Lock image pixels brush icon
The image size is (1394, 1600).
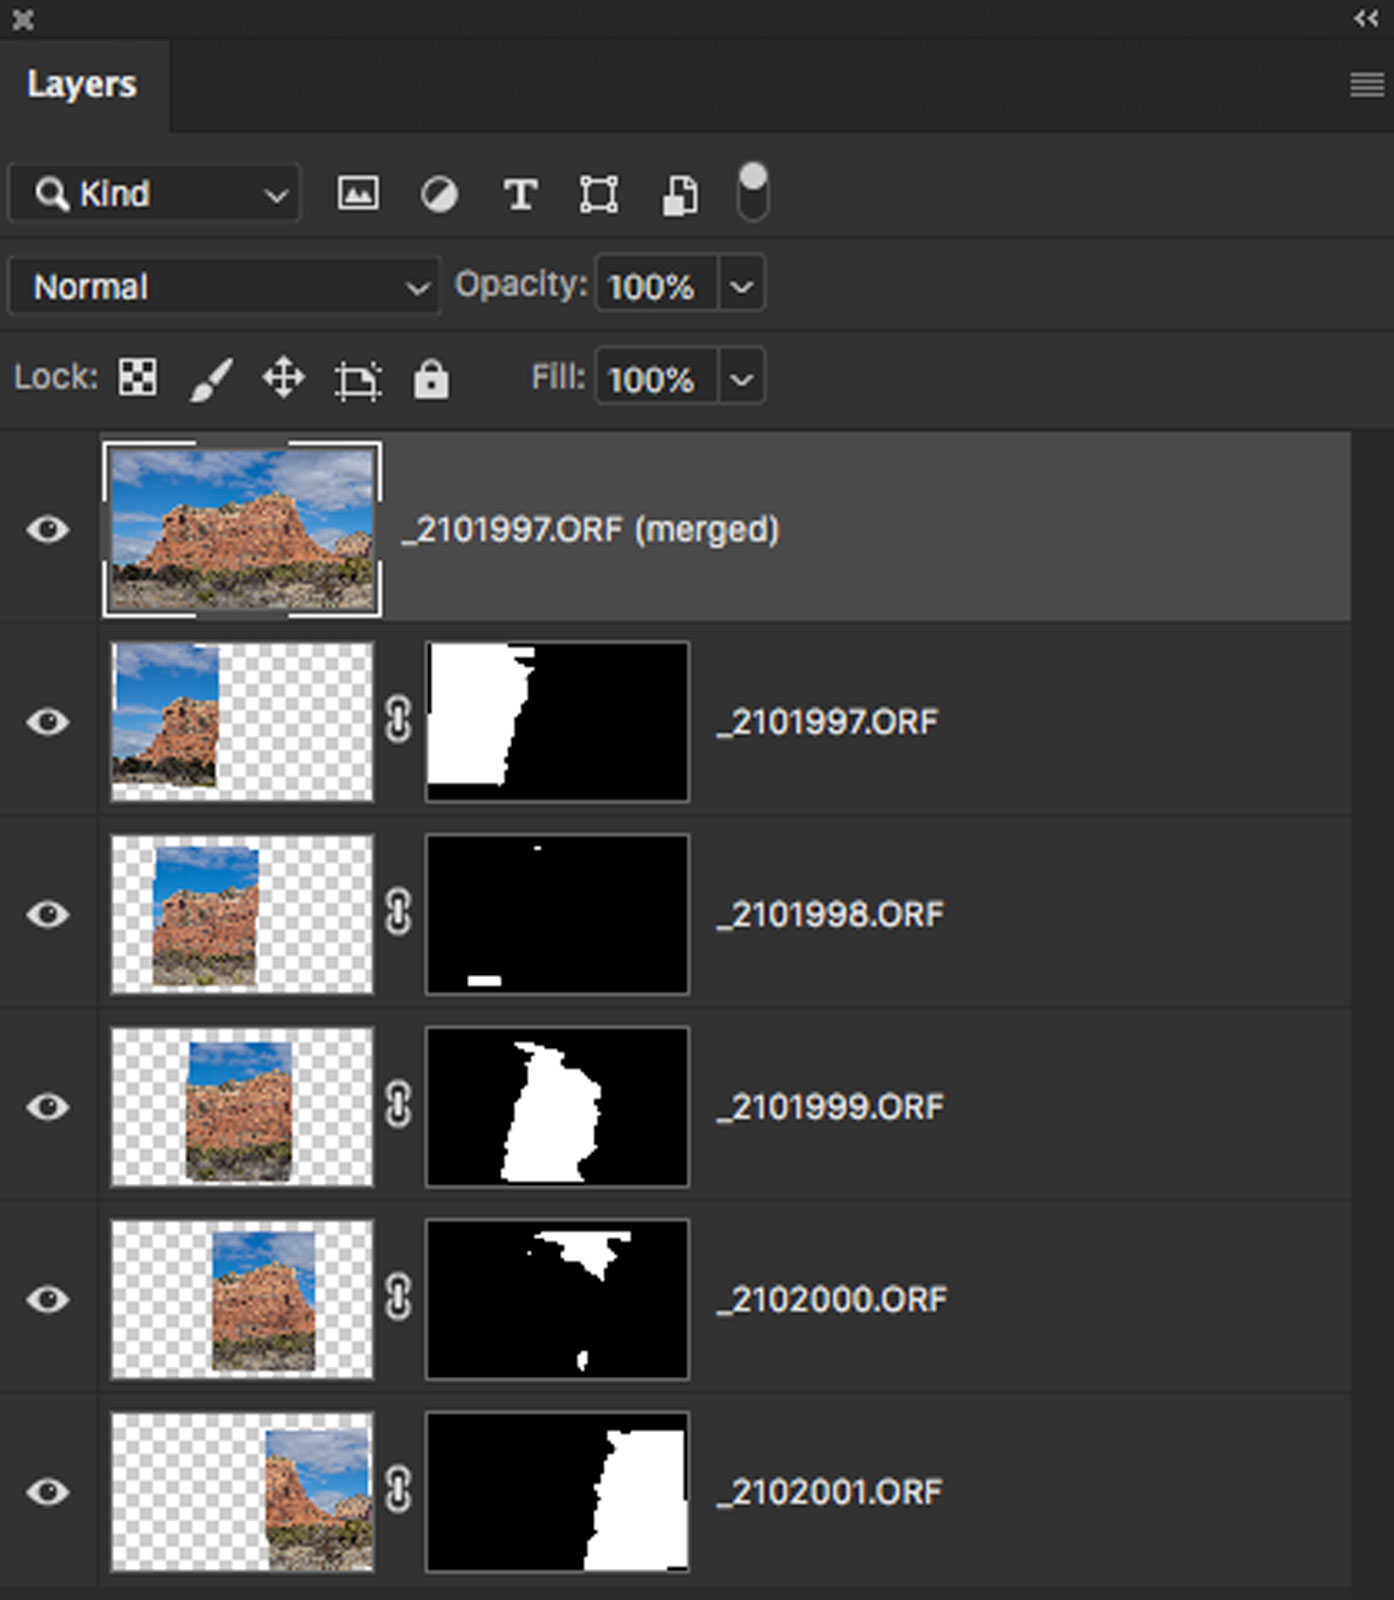coord(211,380)
